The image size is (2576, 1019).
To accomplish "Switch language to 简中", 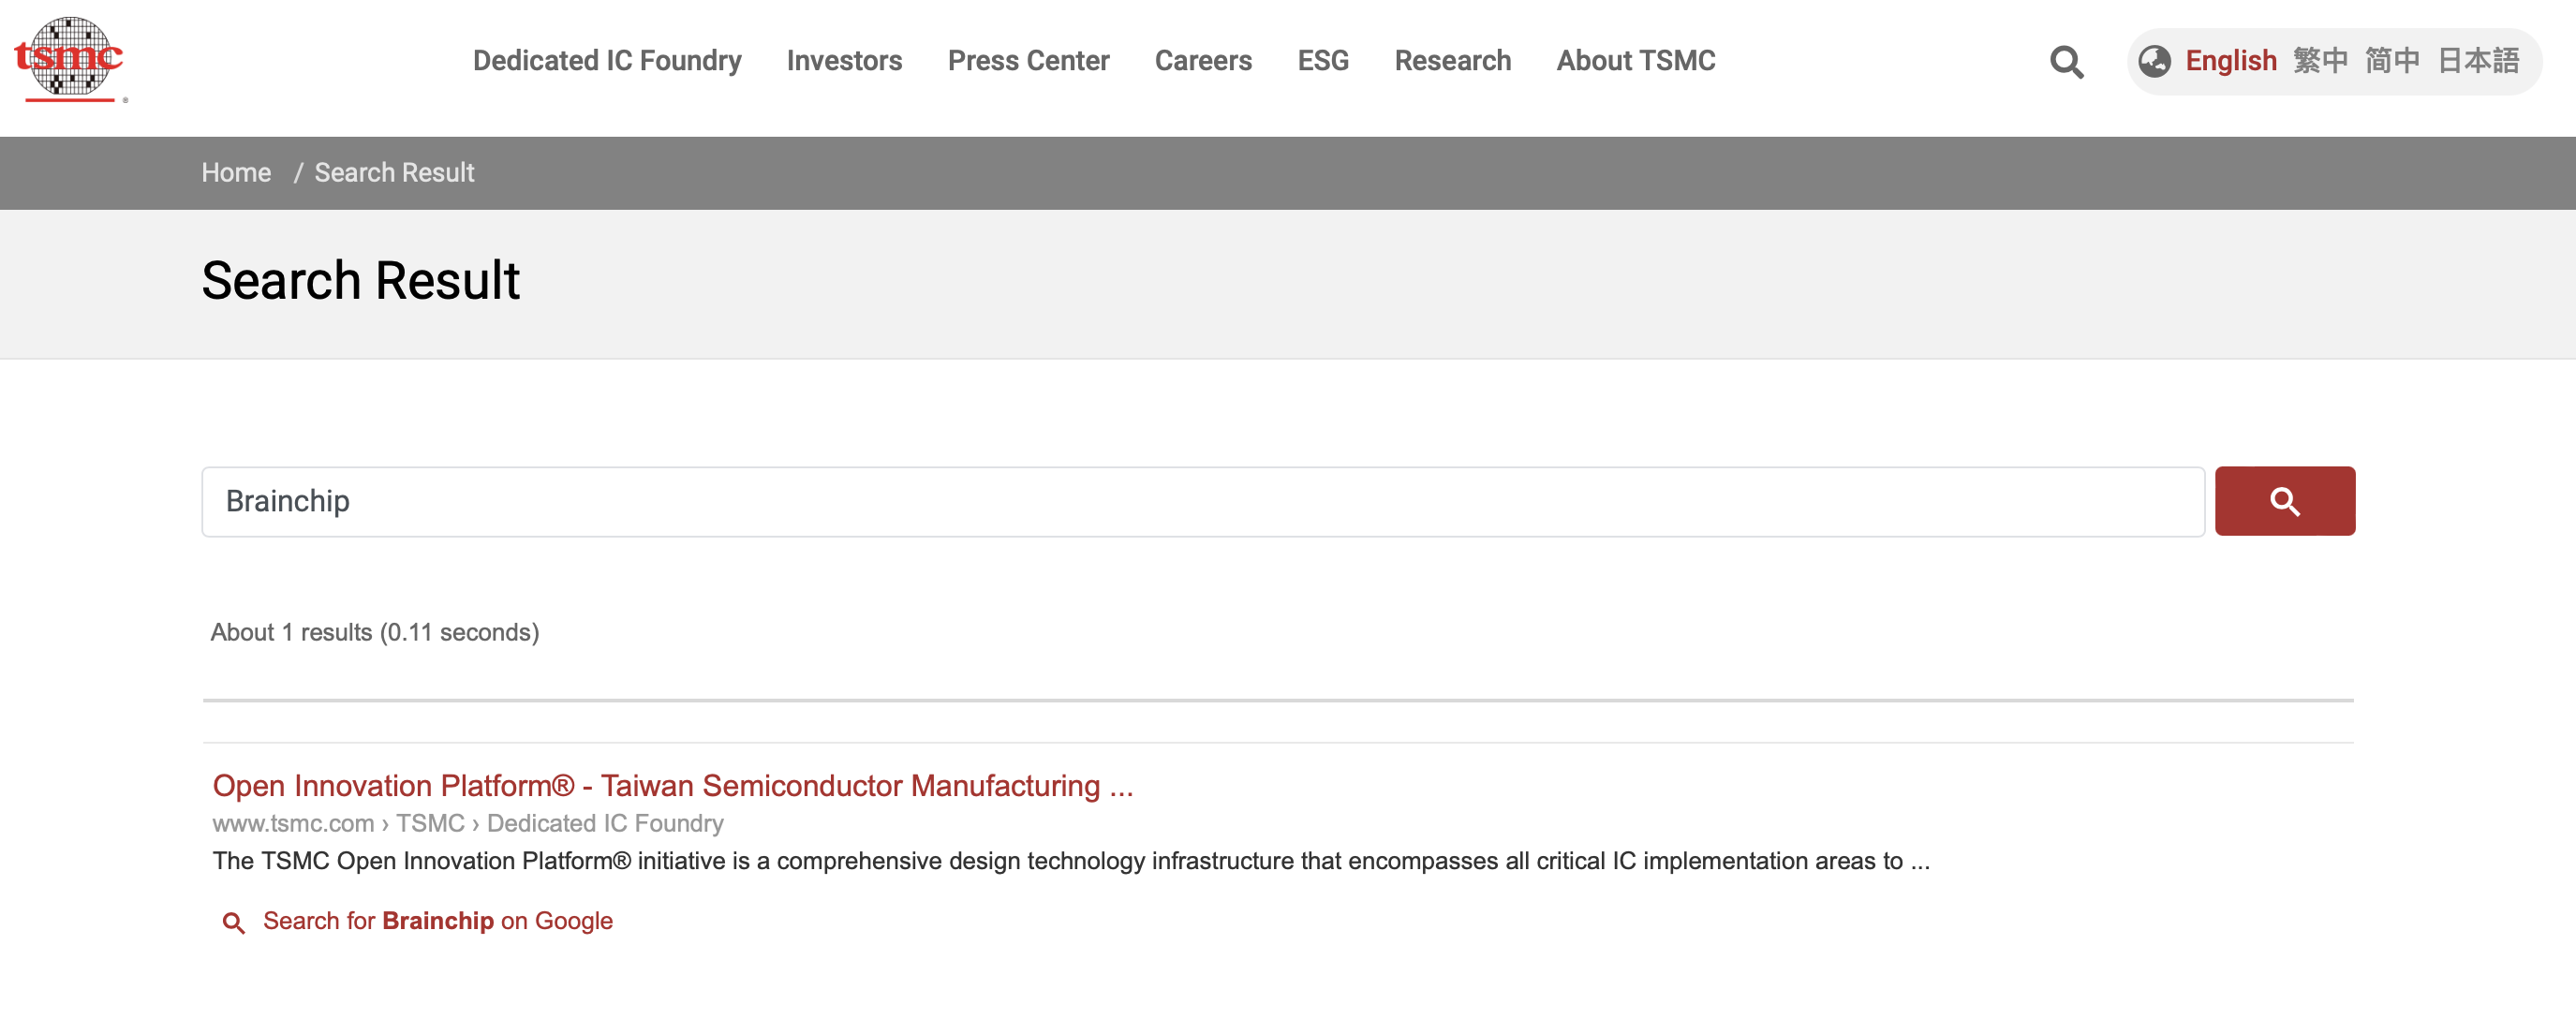I will tap(2392, 61).
